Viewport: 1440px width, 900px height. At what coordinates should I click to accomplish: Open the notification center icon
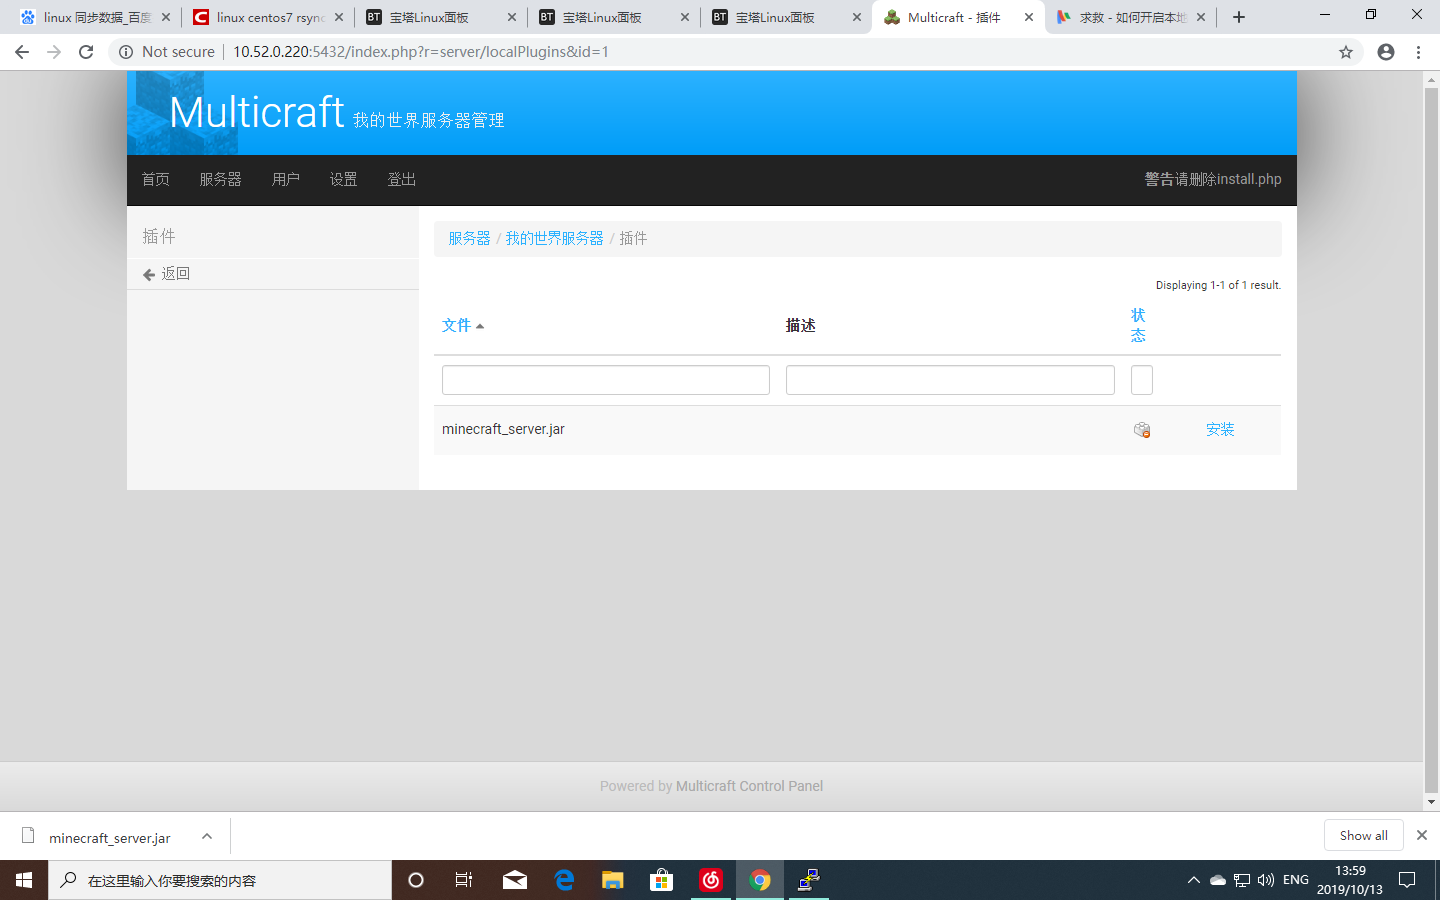tap(1407, 880)
